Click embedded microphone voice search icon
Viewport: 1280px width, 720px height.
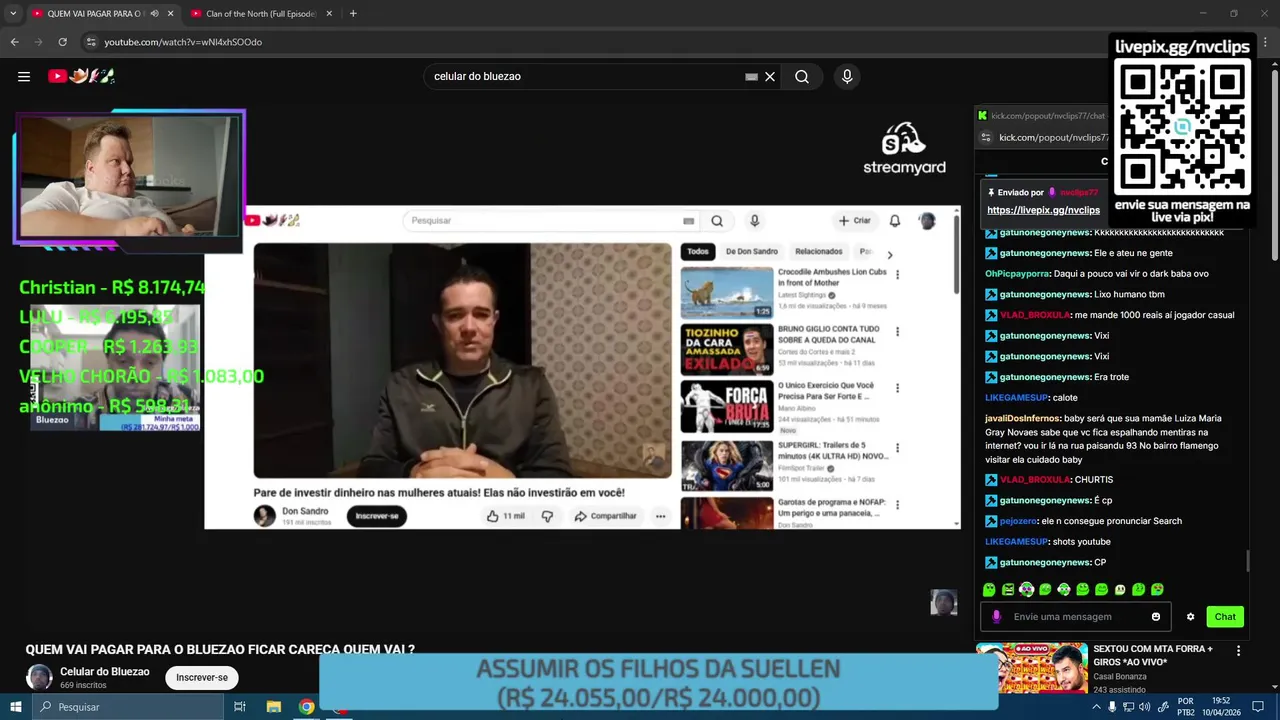(754, 221)
